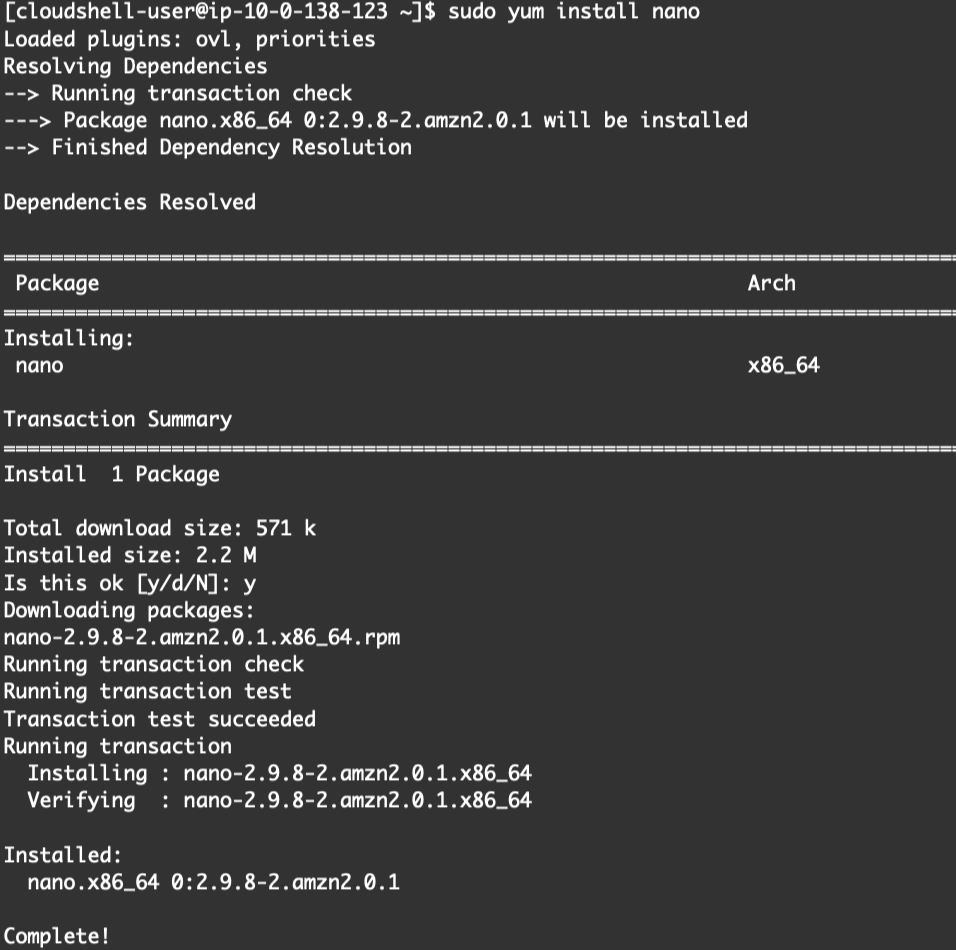Click the Finished Dependency Resolution line
The width and height of the screenshot is (956, 950).
point(207,148)
